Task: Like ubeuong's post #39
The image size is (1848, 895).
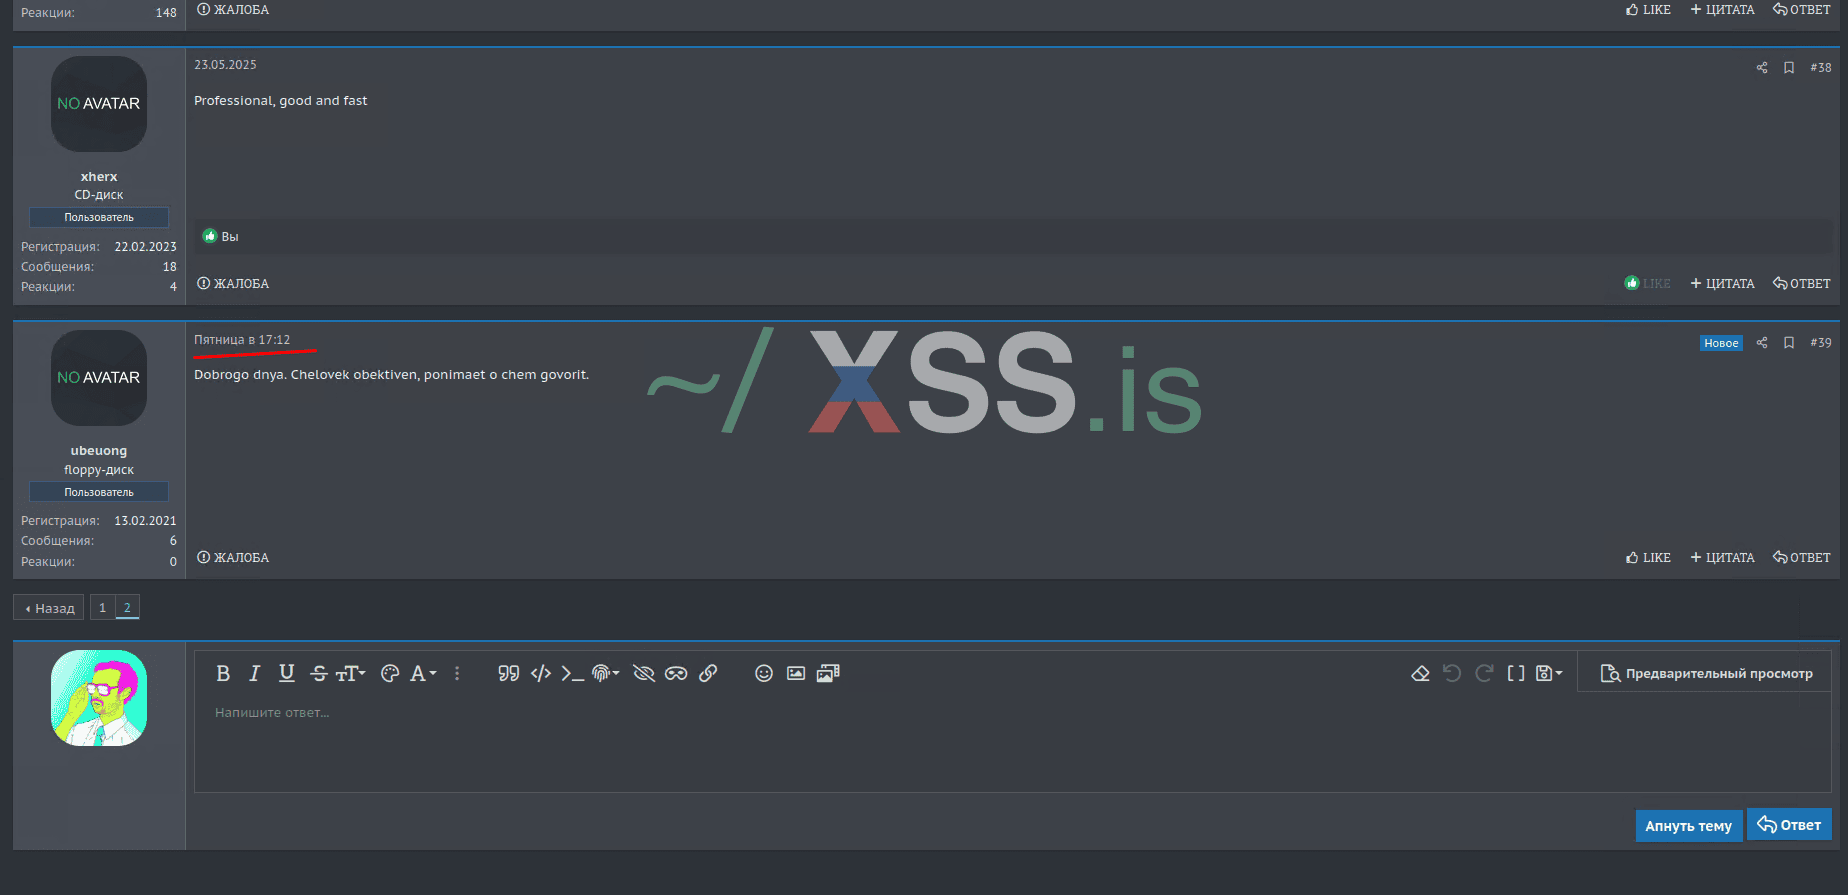Action: click(1648, 558)
